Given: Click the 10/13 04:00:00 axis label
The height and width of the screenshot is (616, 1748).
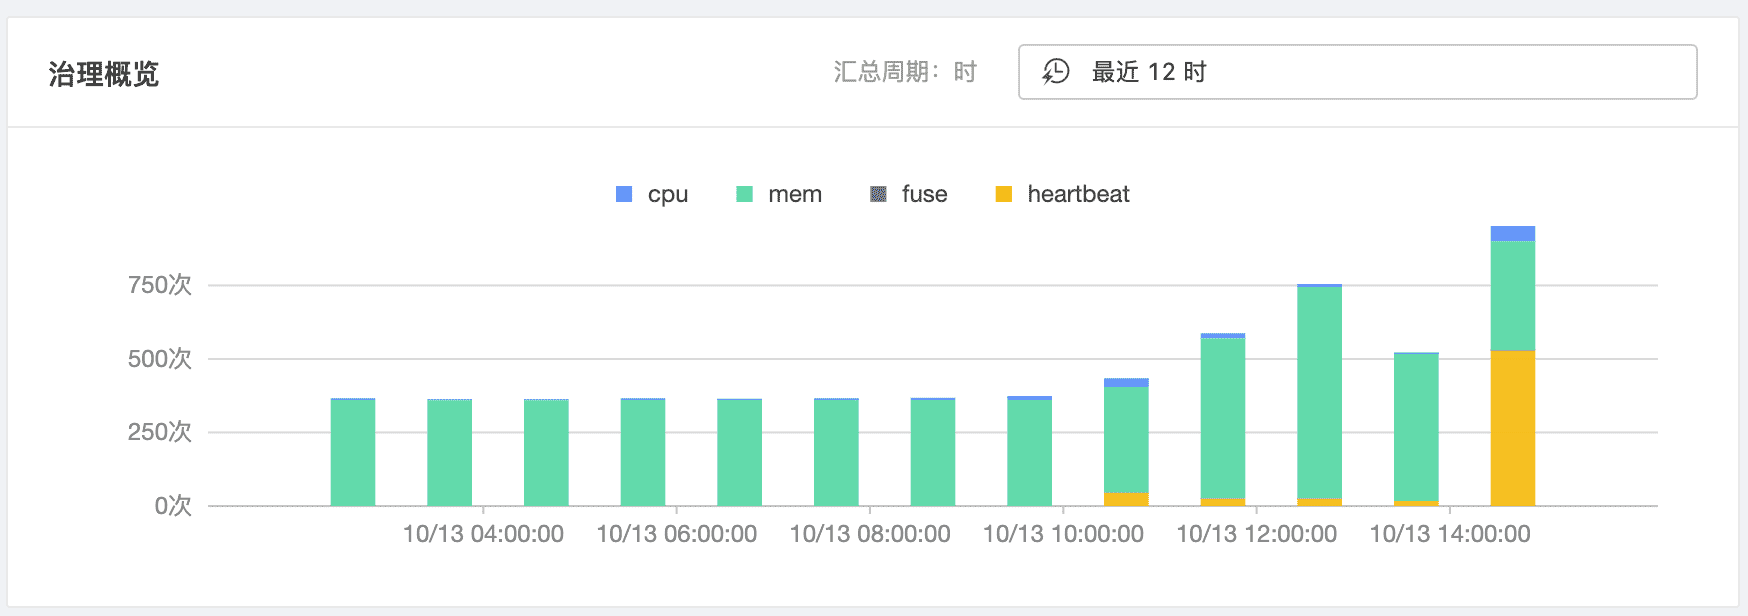Looking at the screenshot, I should coord(483,534).
